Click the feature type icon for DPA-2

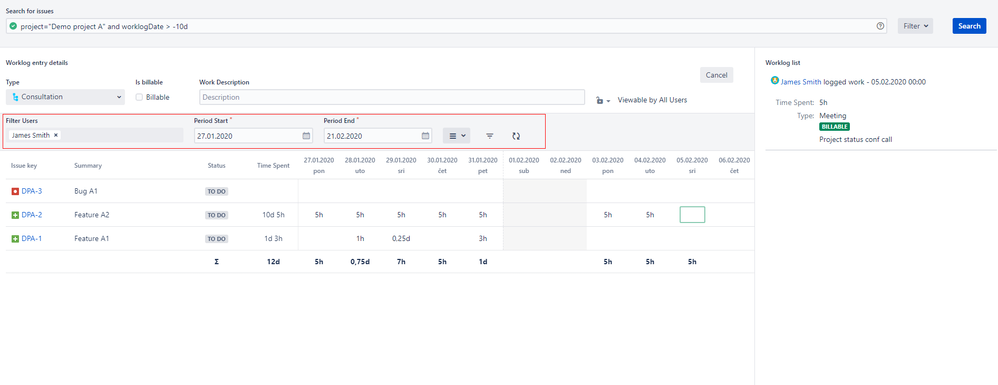15,215
